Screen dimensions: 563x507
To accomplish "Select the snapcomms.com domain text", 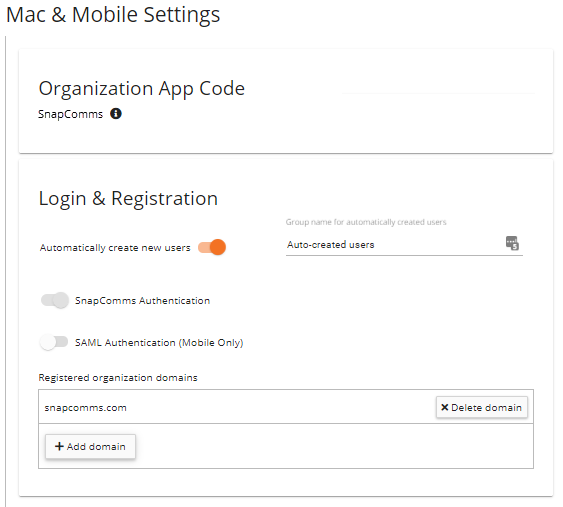I will click(85, 408).
